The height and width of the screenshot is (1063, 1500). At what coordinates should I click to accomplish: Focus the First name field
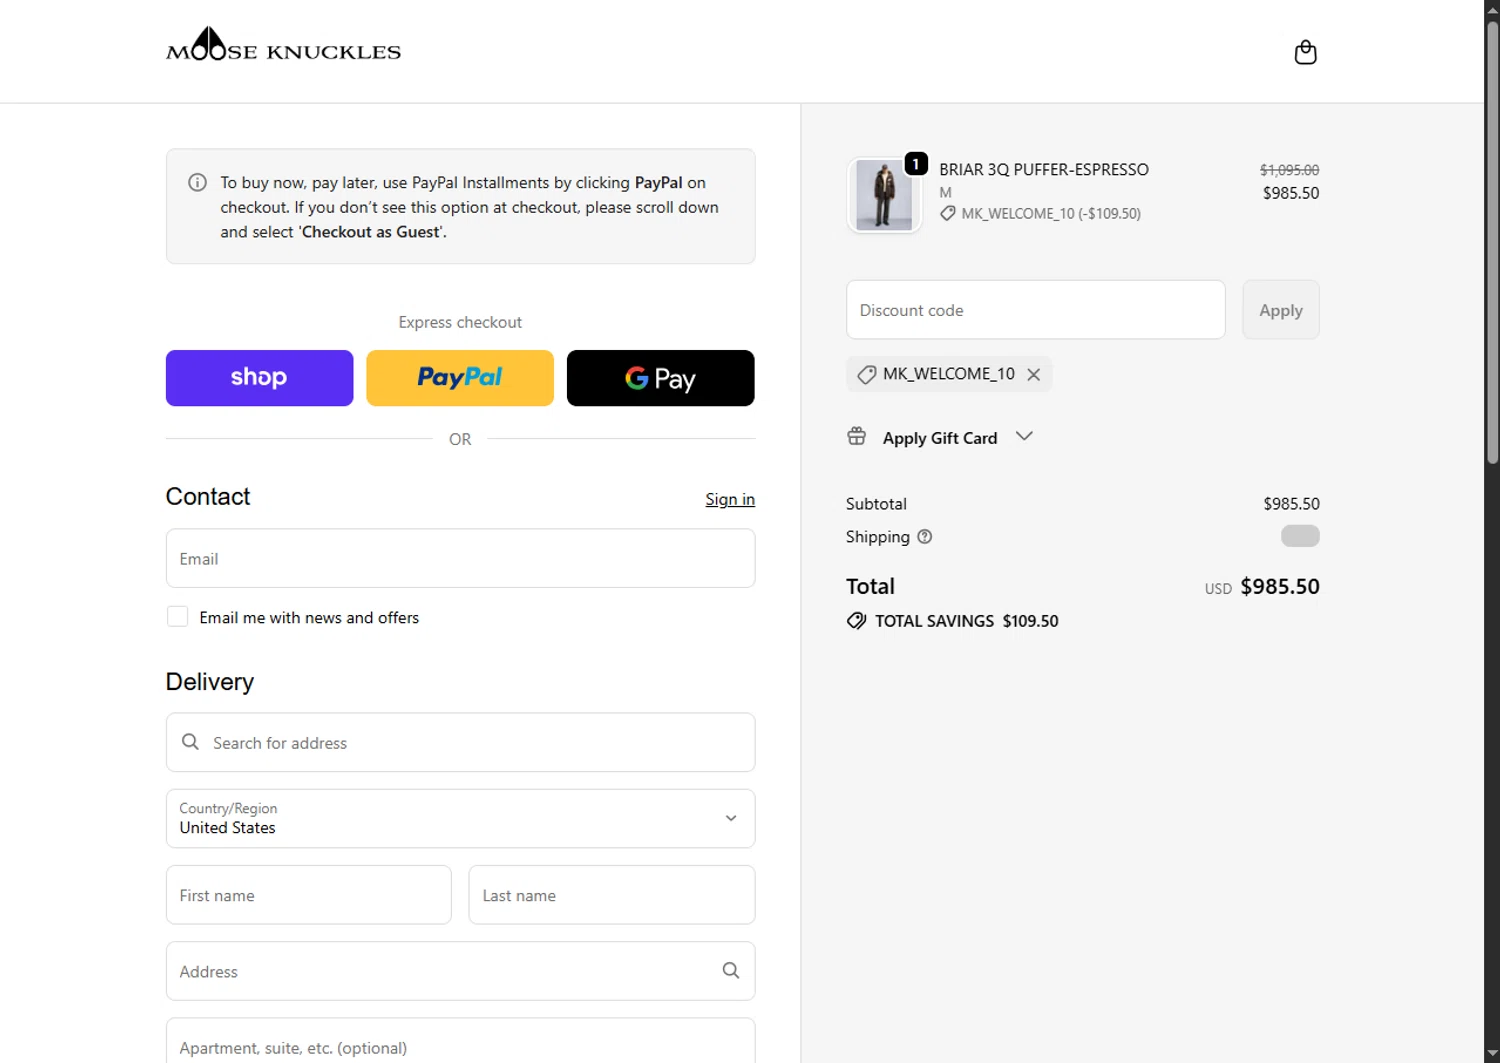[308, 895]
